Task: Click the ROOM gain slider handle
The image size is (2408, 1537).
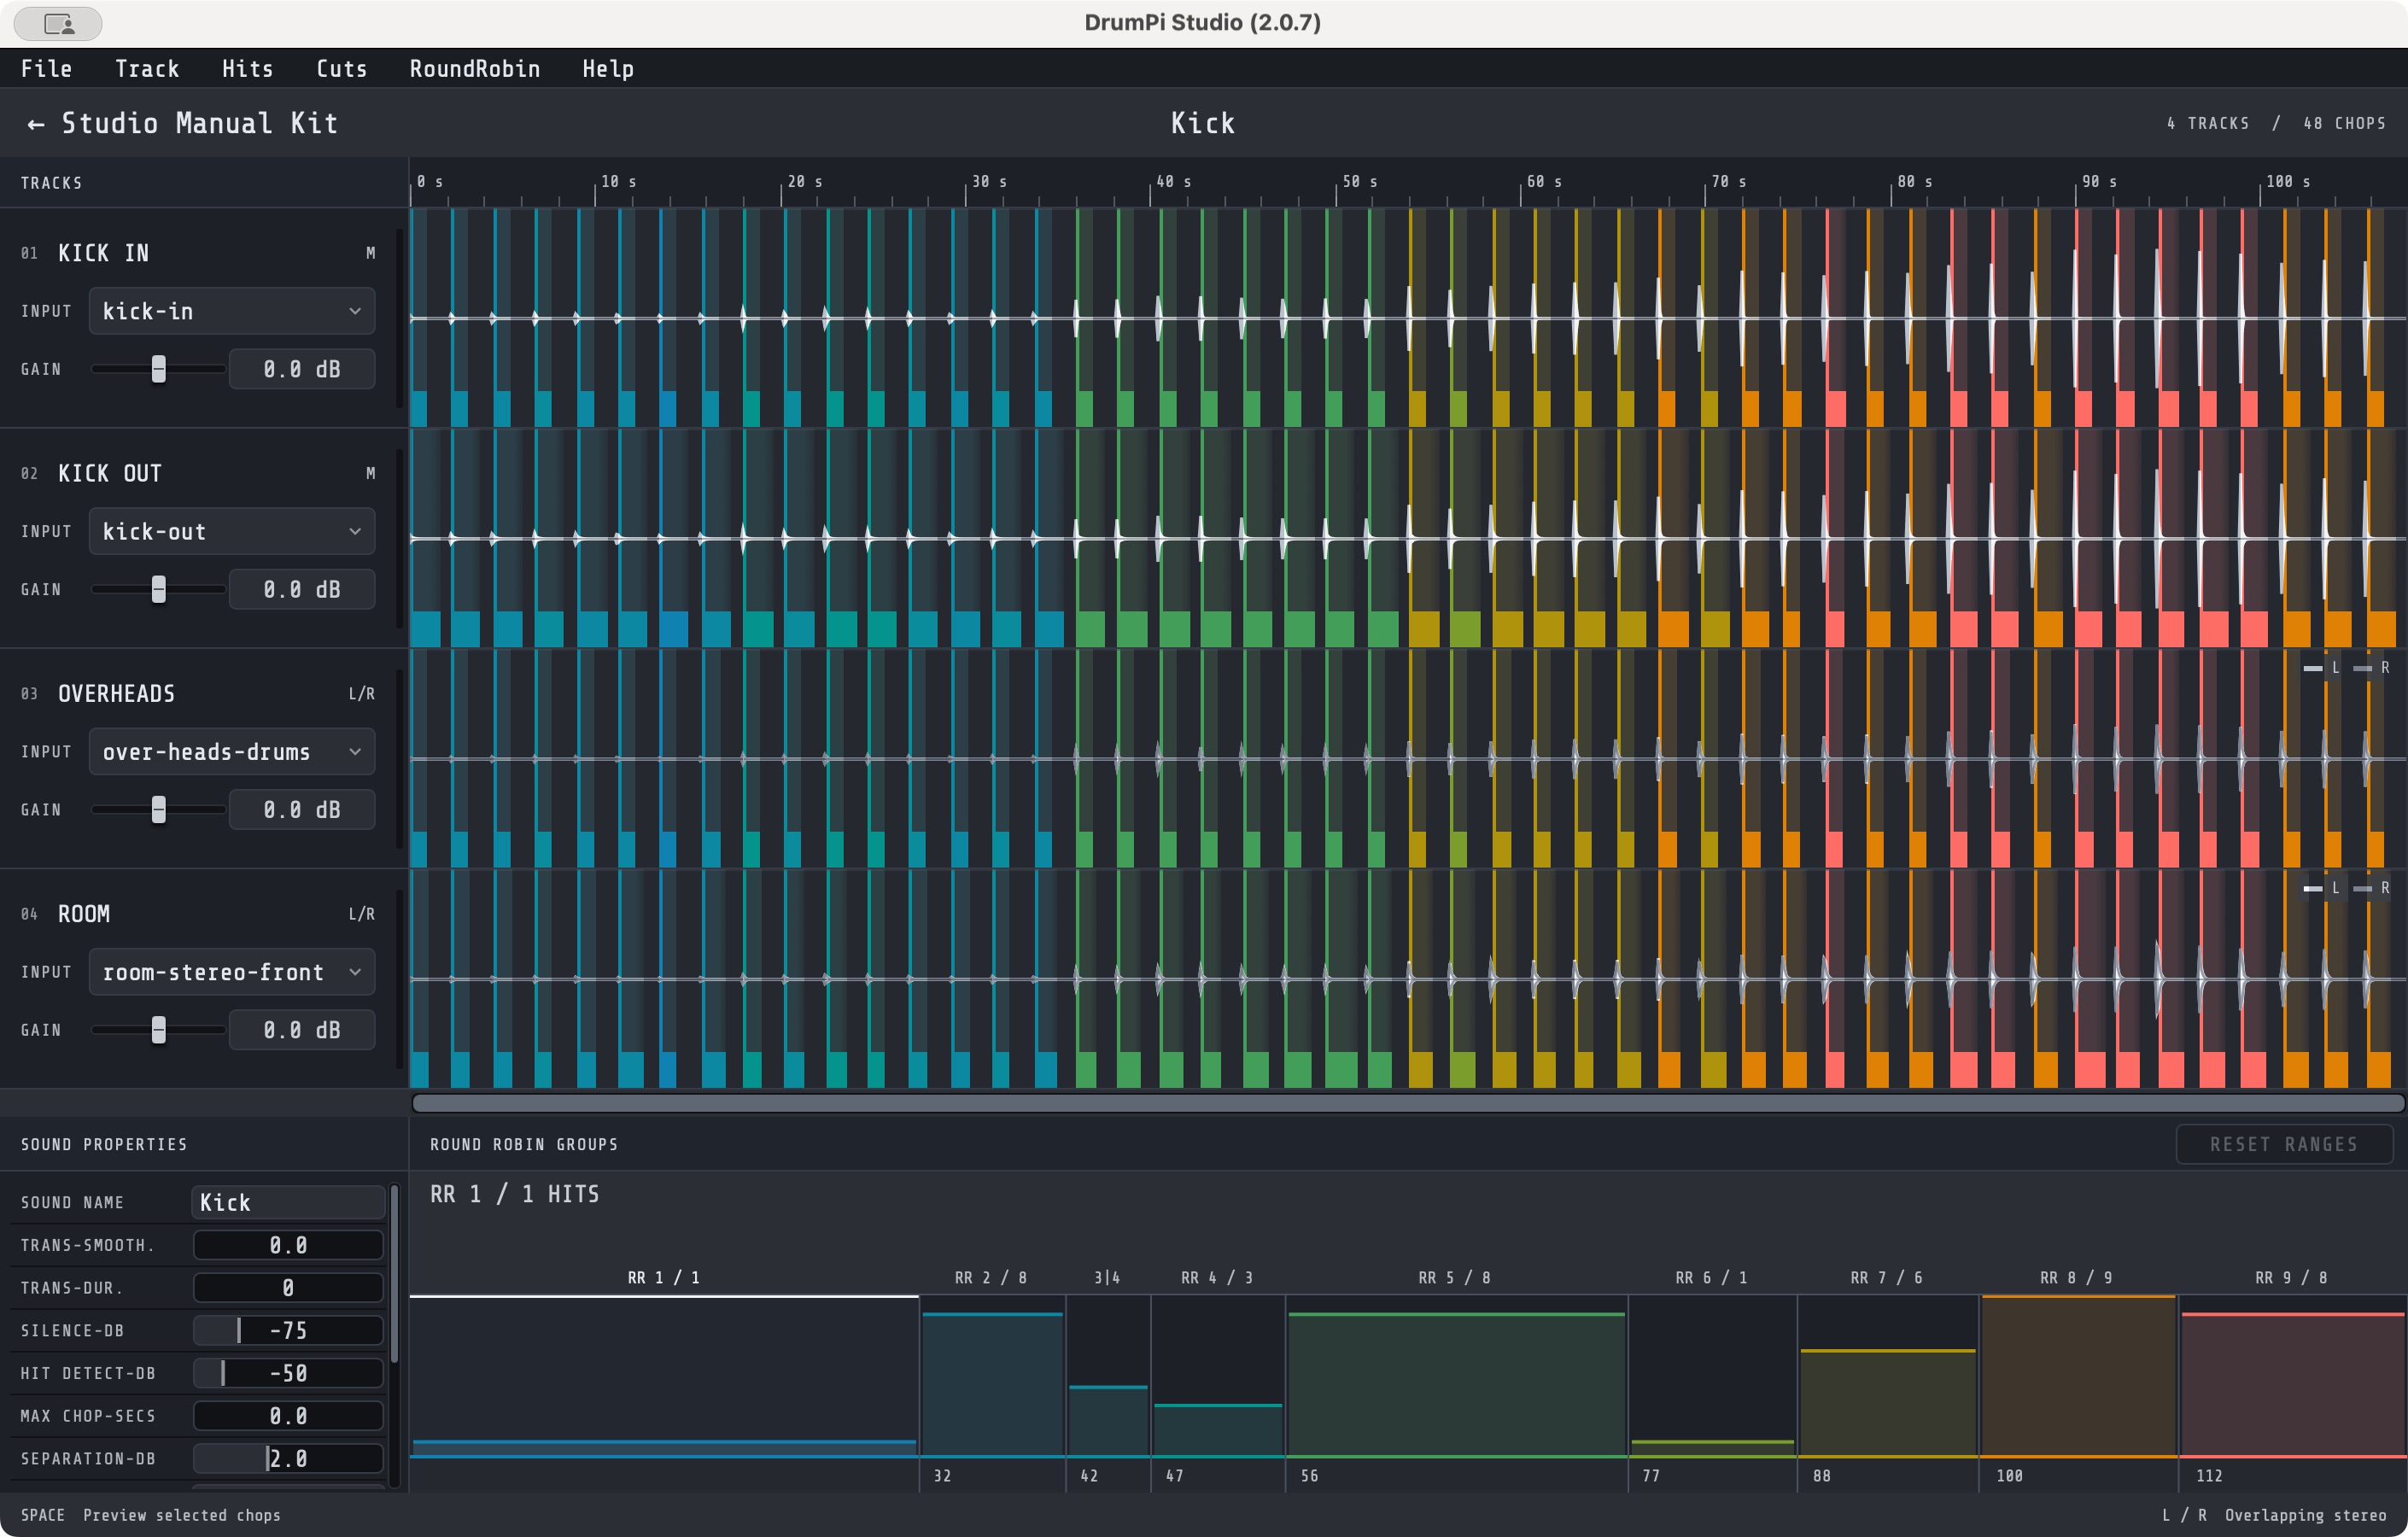Action: [x=158, y=1030]
